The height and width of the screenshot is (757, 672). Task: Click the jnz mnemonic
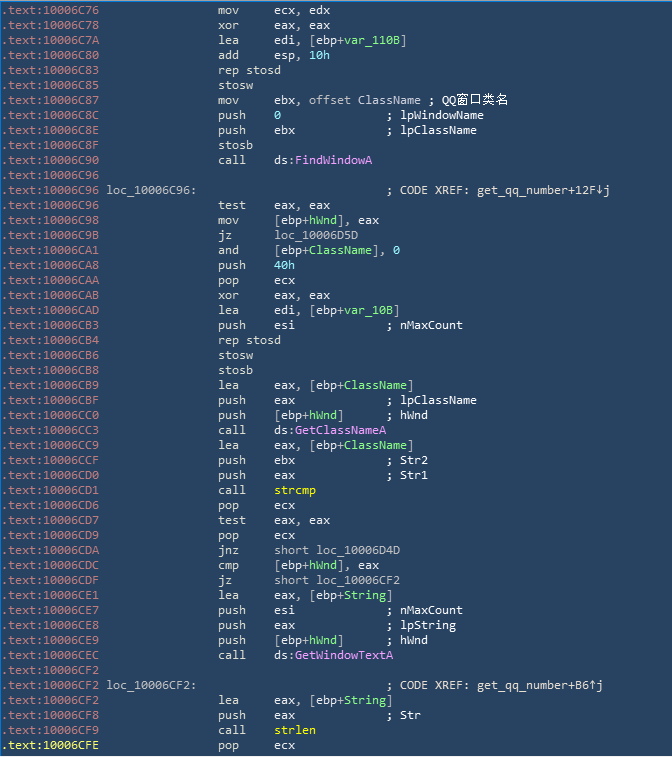pyautogui.click(x=228, y=550)
